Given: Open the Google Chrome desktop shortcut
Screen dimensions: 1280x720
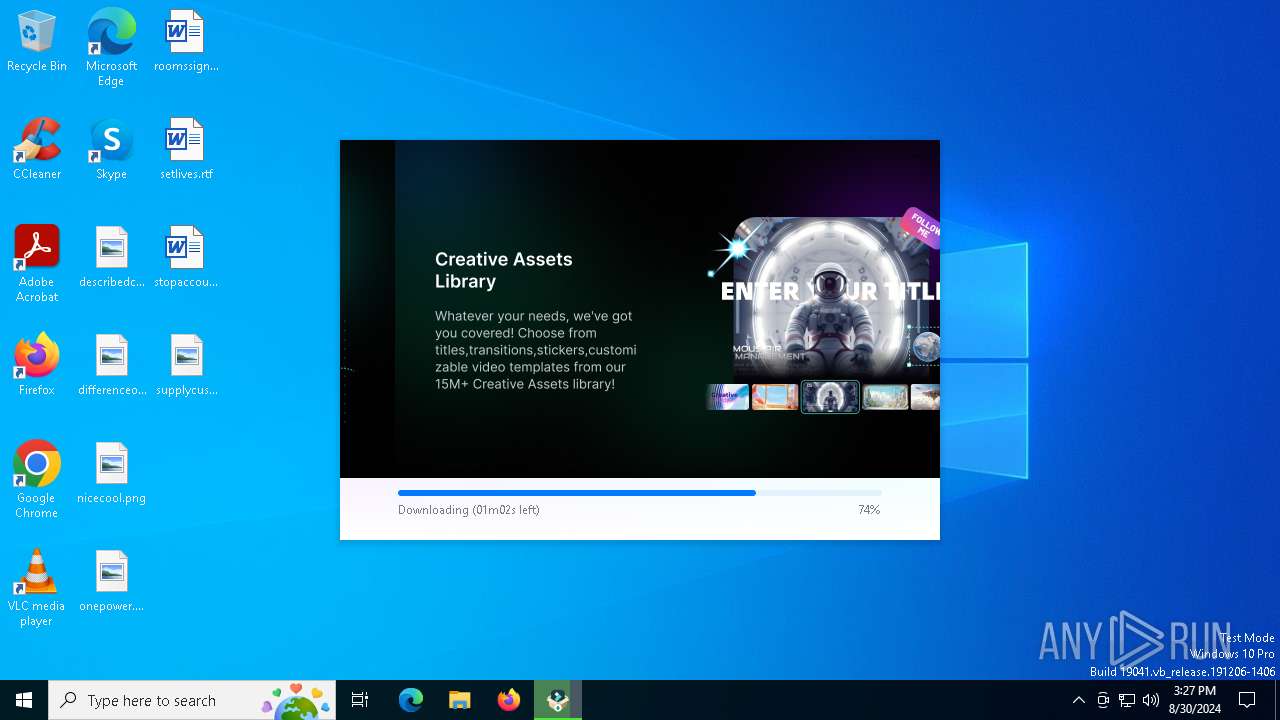Looking at the screenshot, I should point(37,480).
